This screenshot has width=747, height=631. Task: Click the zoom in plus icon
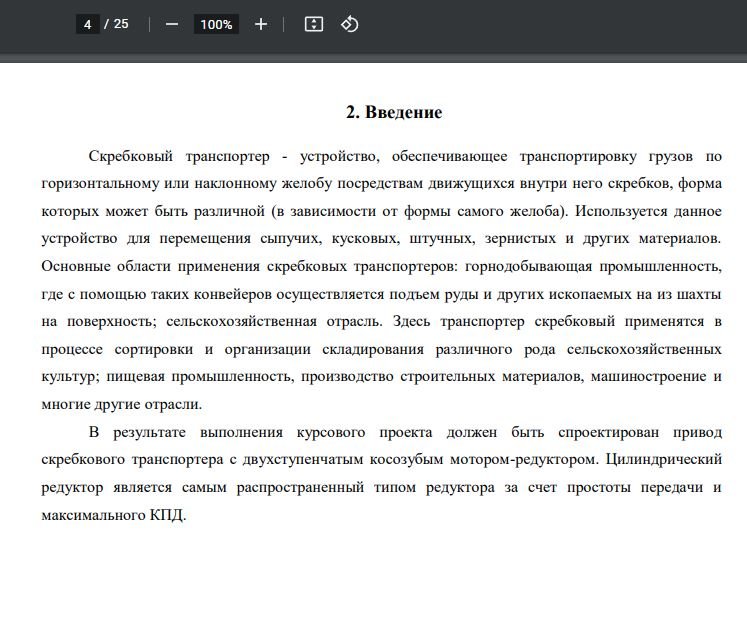pyautogui.click(x=261, y=24)
